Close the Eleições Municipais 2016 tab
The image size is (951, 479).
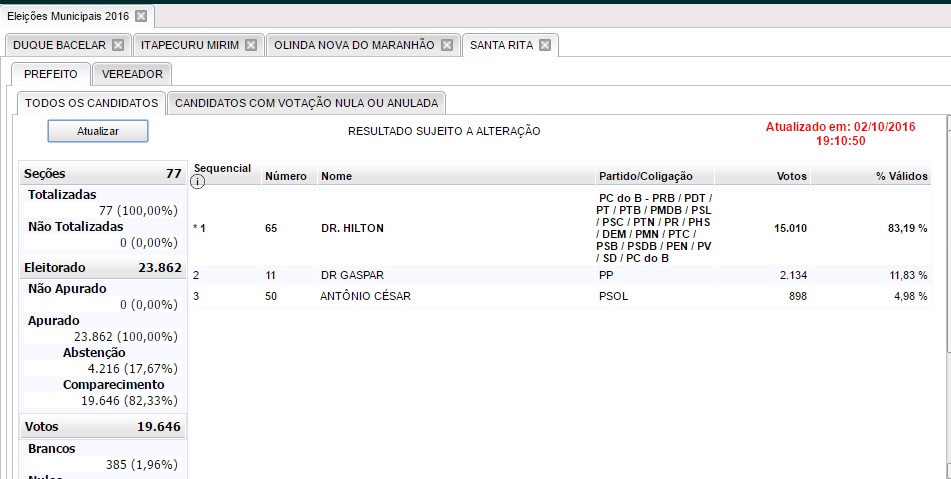[x=141, y=16]
